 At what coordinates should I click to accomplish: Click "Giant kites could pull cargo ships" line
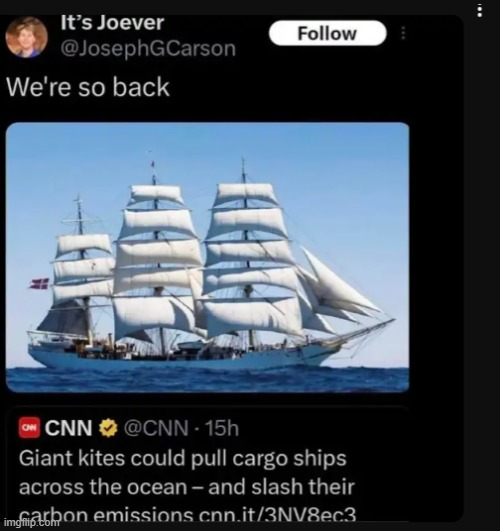click(183, 459)
